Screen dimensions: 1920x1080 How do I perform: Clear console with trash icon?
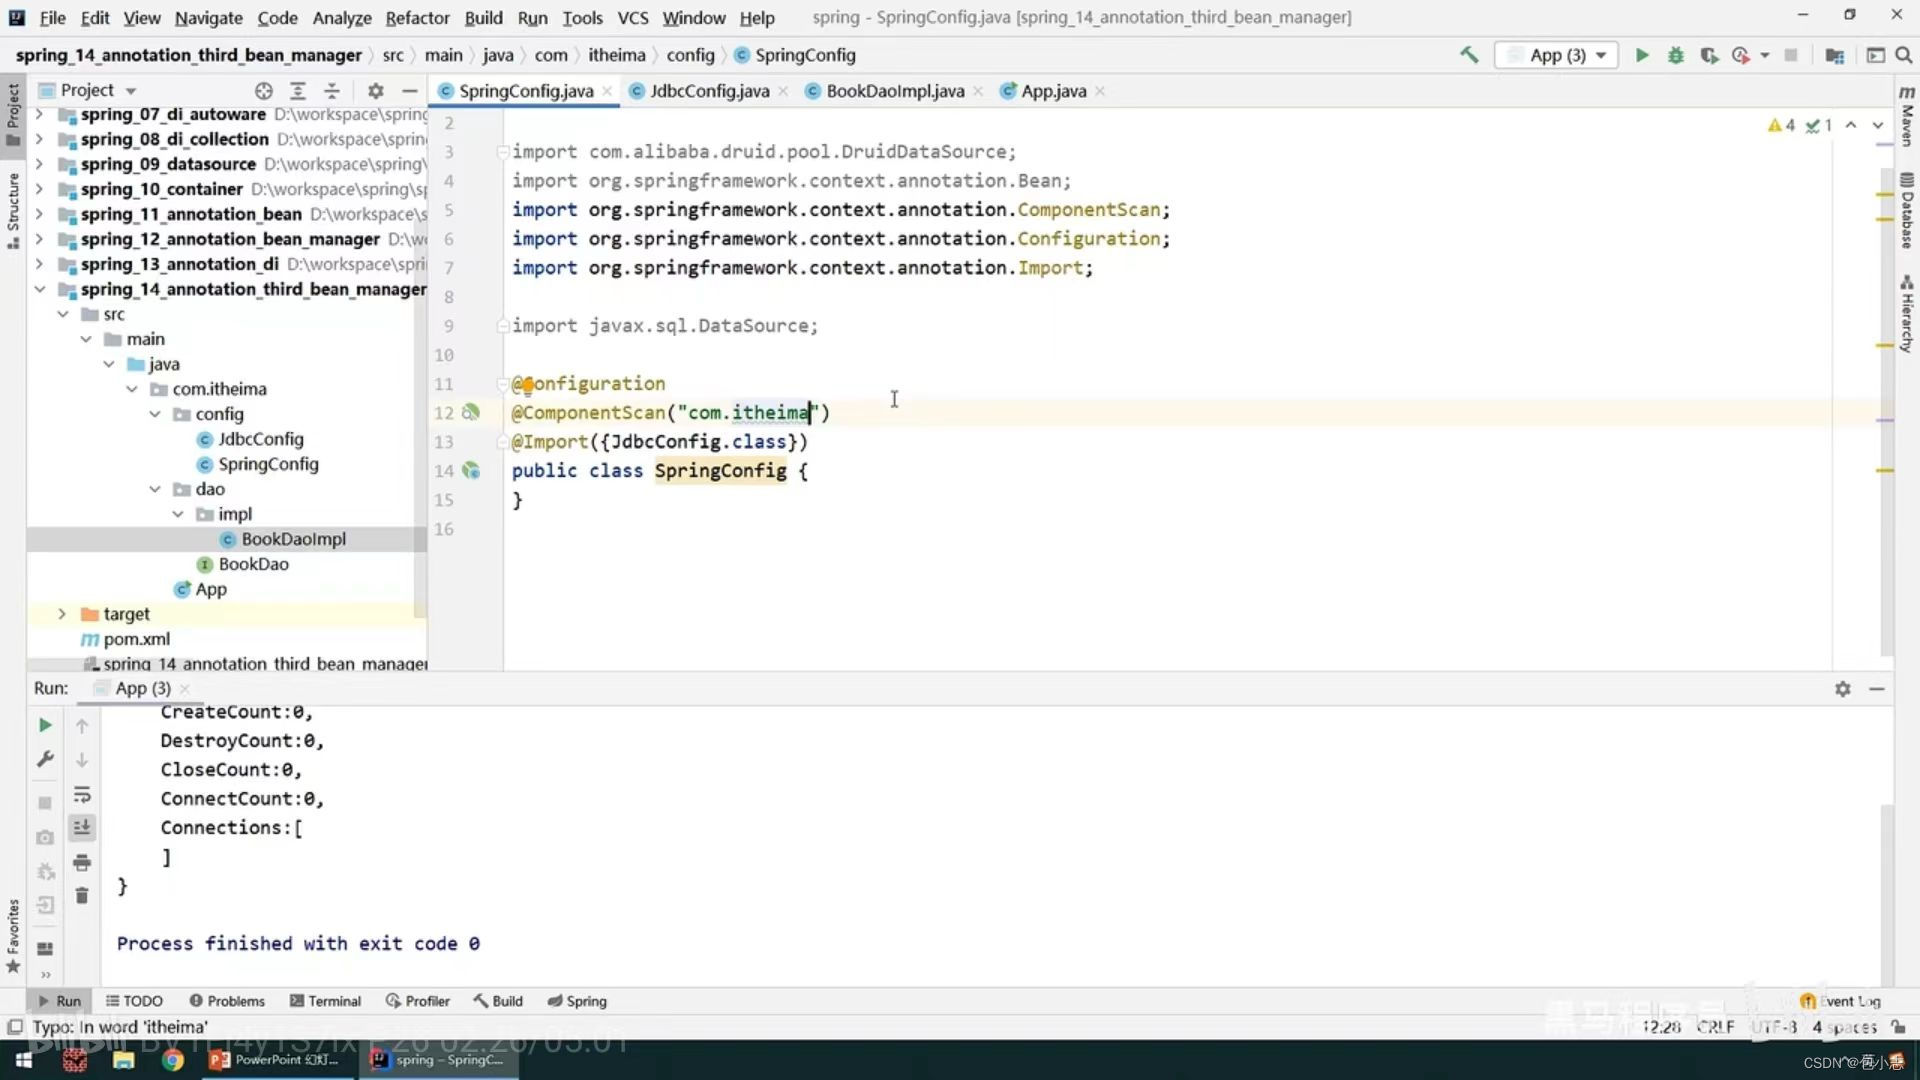point(82,896)
